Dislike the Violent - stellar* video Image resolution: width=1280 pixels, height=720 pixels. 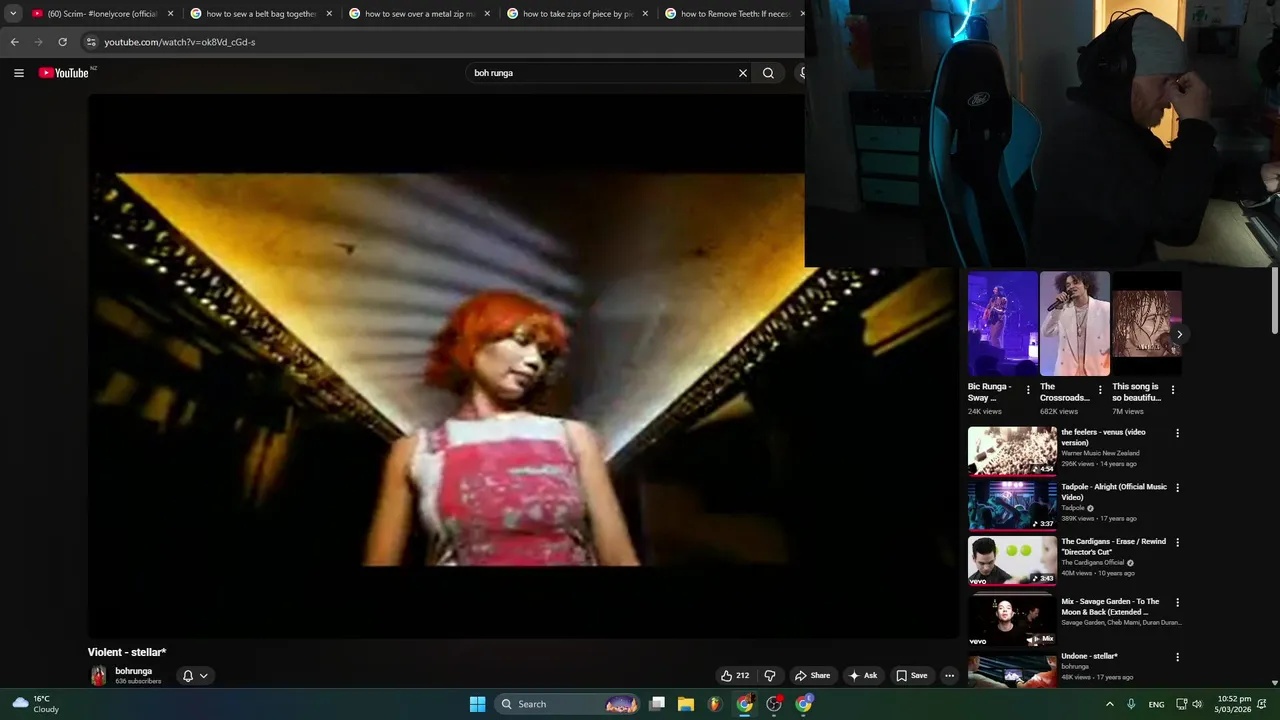[770, 675]
